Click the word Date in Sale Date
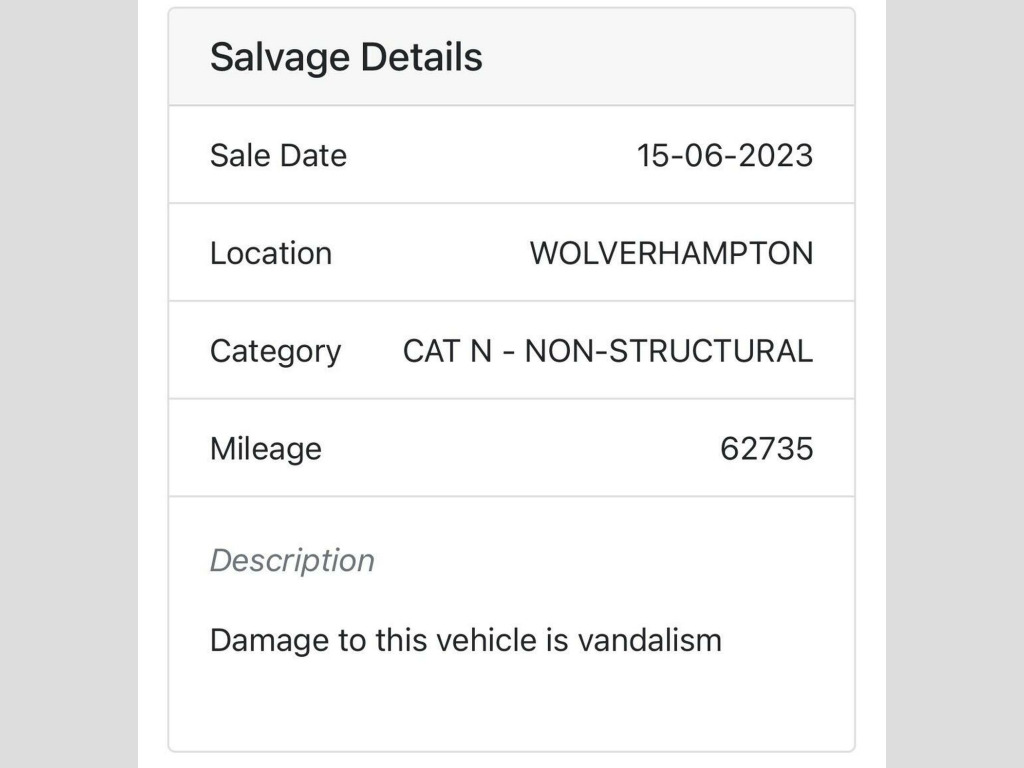1024x768 pixels. coord(313,155)
